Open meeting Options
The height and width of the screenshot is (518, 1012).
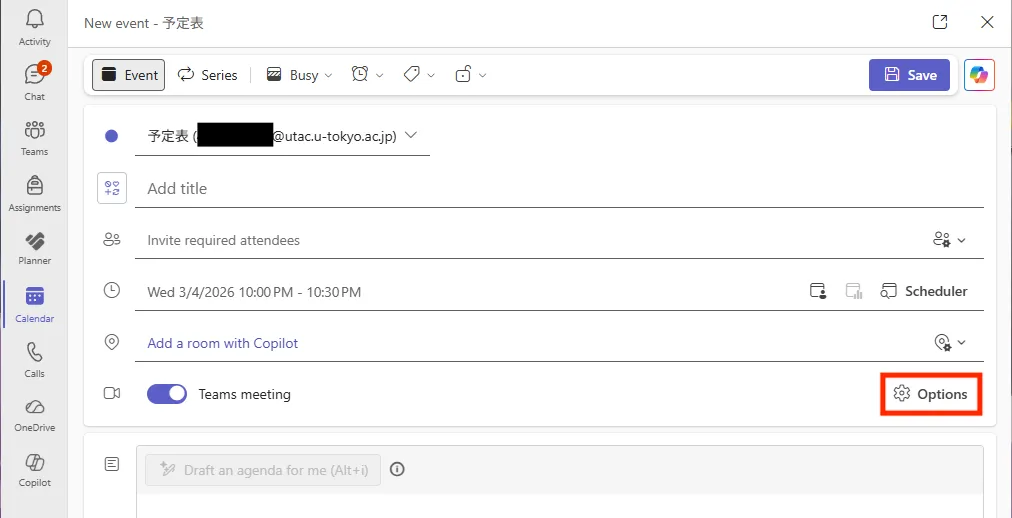(931, 394)
